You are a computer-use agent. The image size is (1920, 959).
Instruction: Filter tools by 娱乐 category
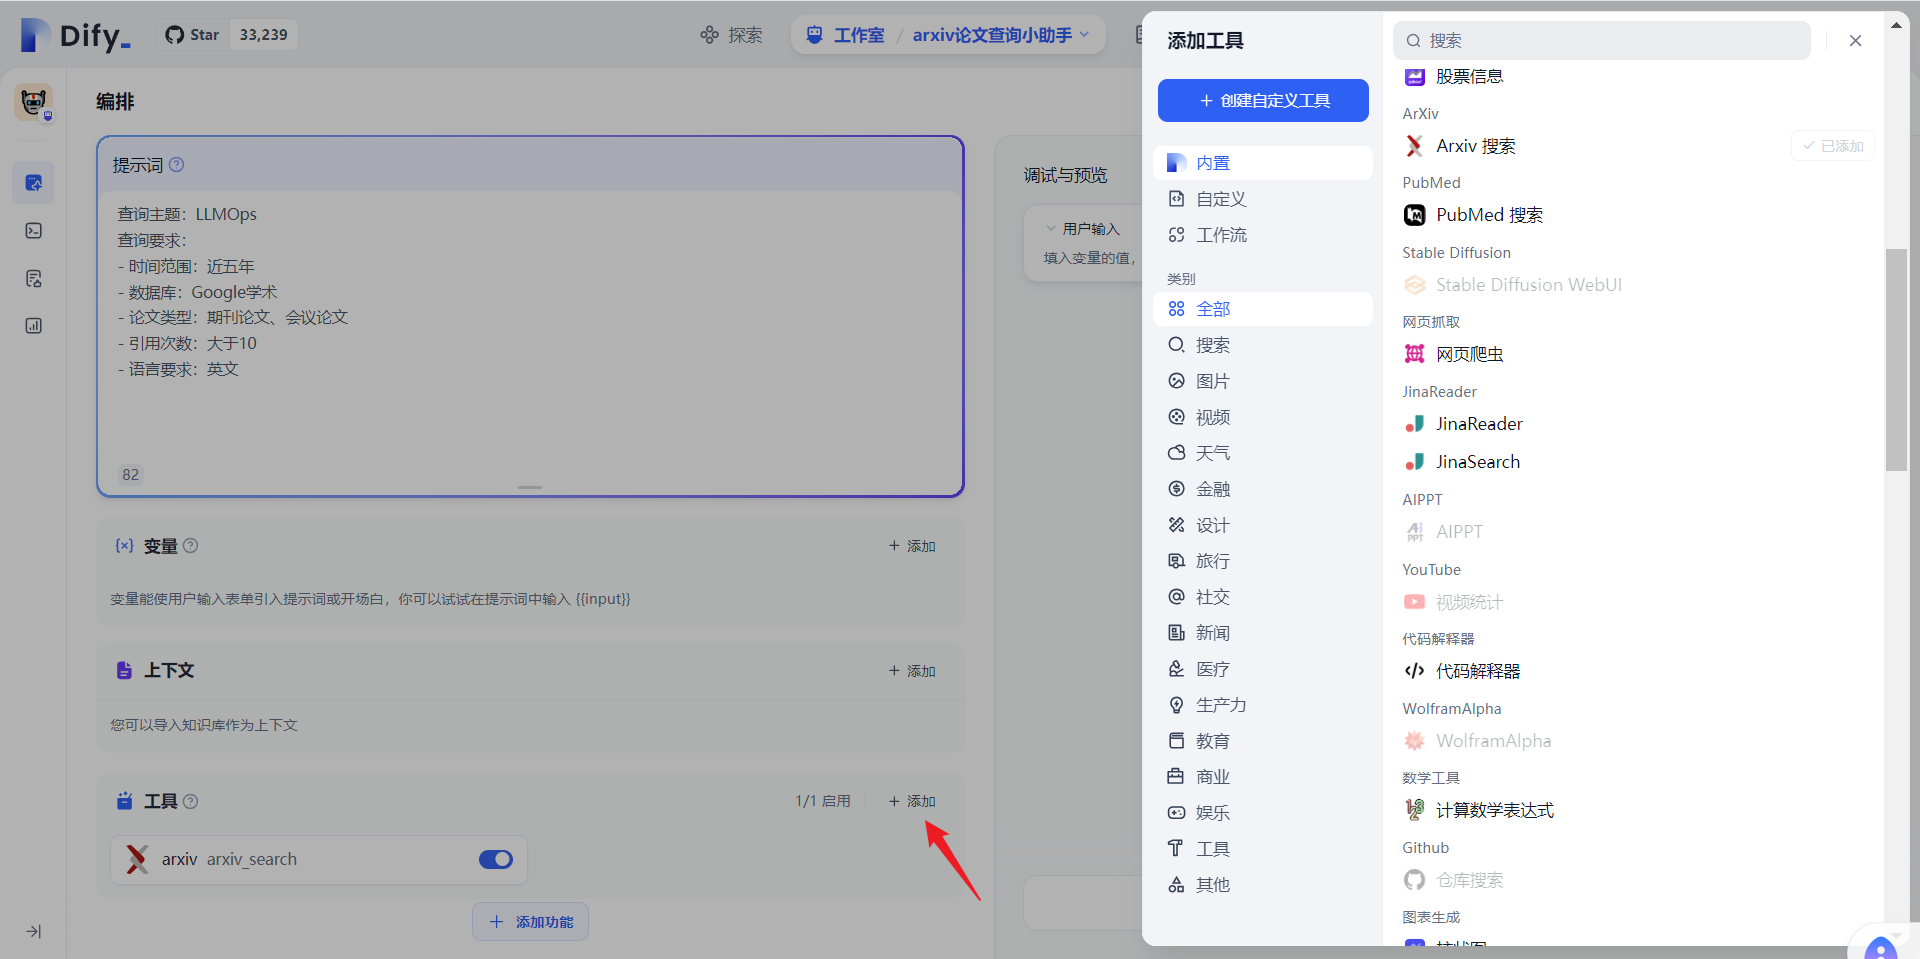(1263, 813)
